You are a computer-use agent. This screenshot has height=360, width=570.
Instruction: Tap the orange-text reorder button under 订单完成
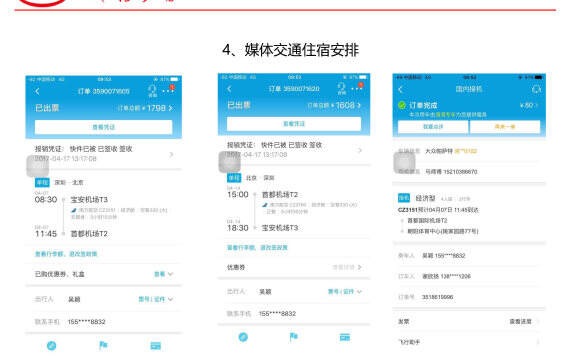505,127
